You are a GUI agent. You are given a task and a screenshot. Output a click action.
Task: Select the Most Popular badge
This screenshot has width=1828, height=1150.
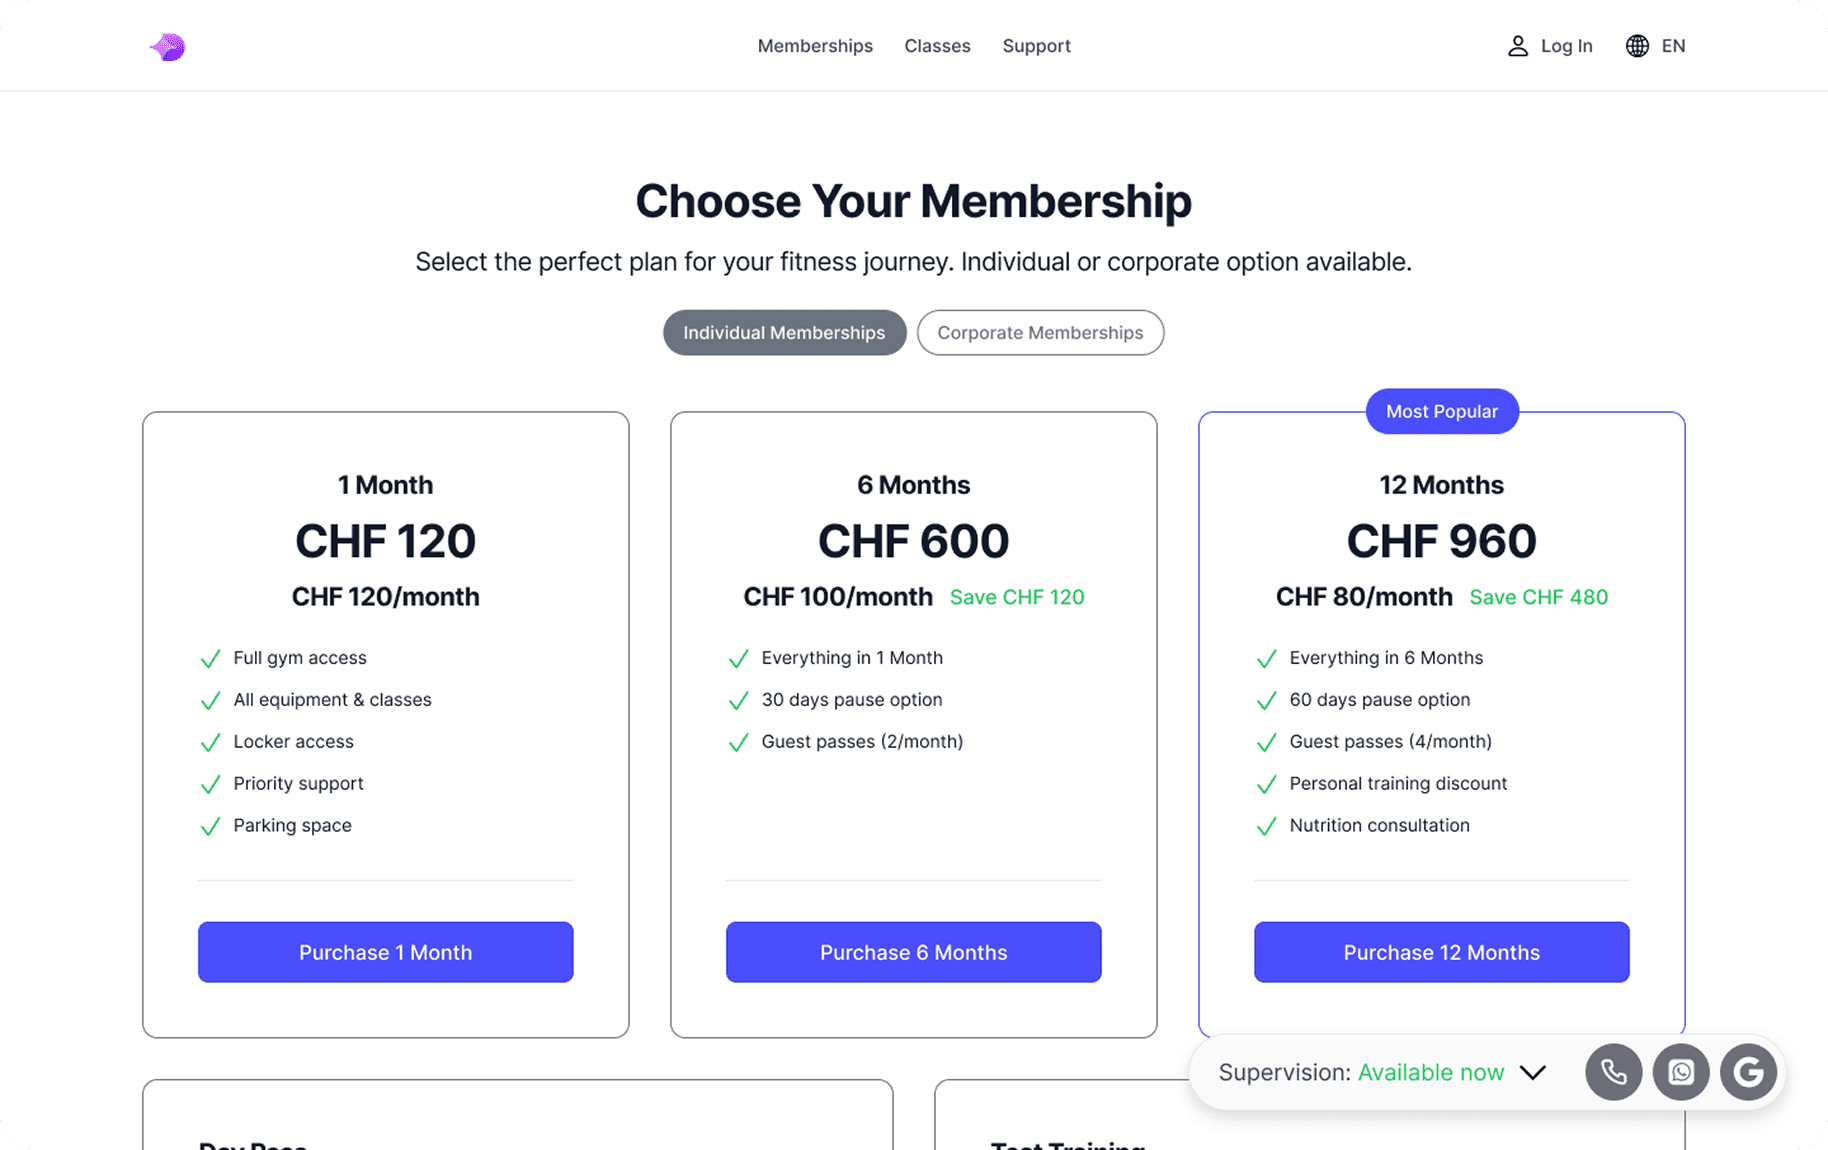pyautogui.click(x=1441, y=412)
